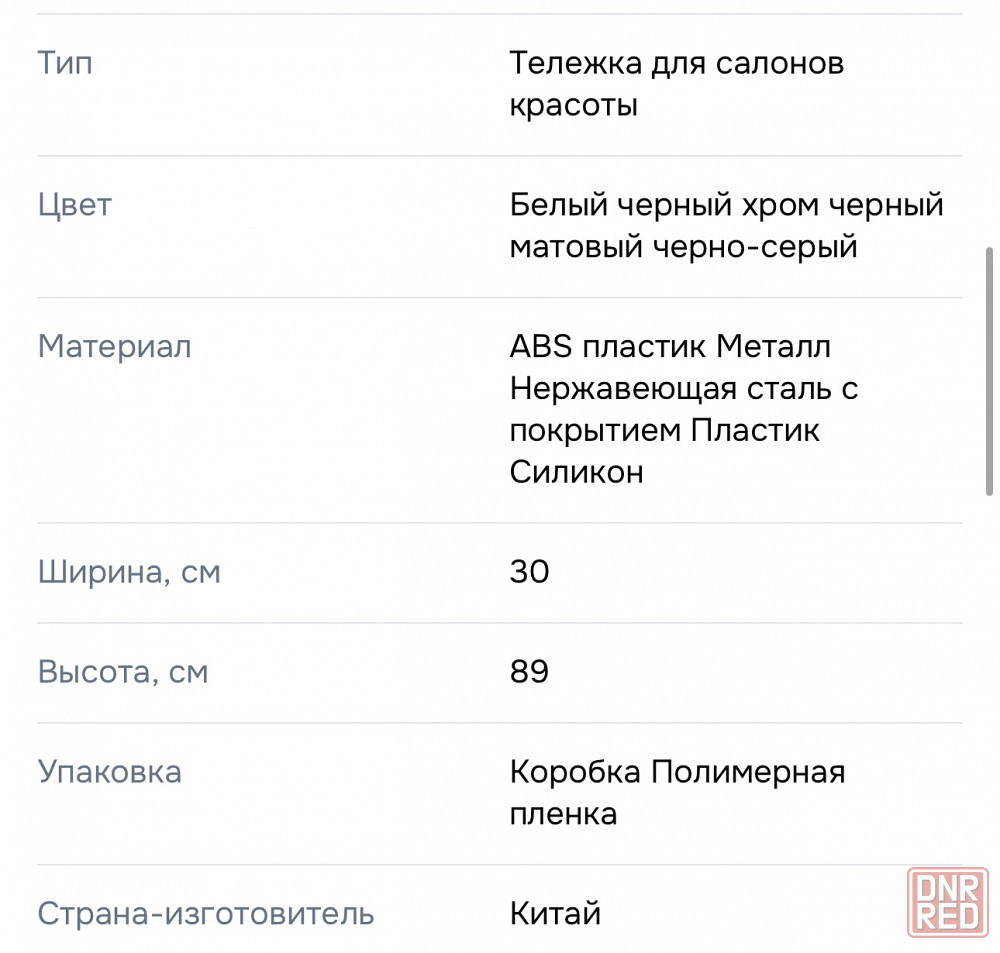Click the "Силикон" material text

click(576, 472)
